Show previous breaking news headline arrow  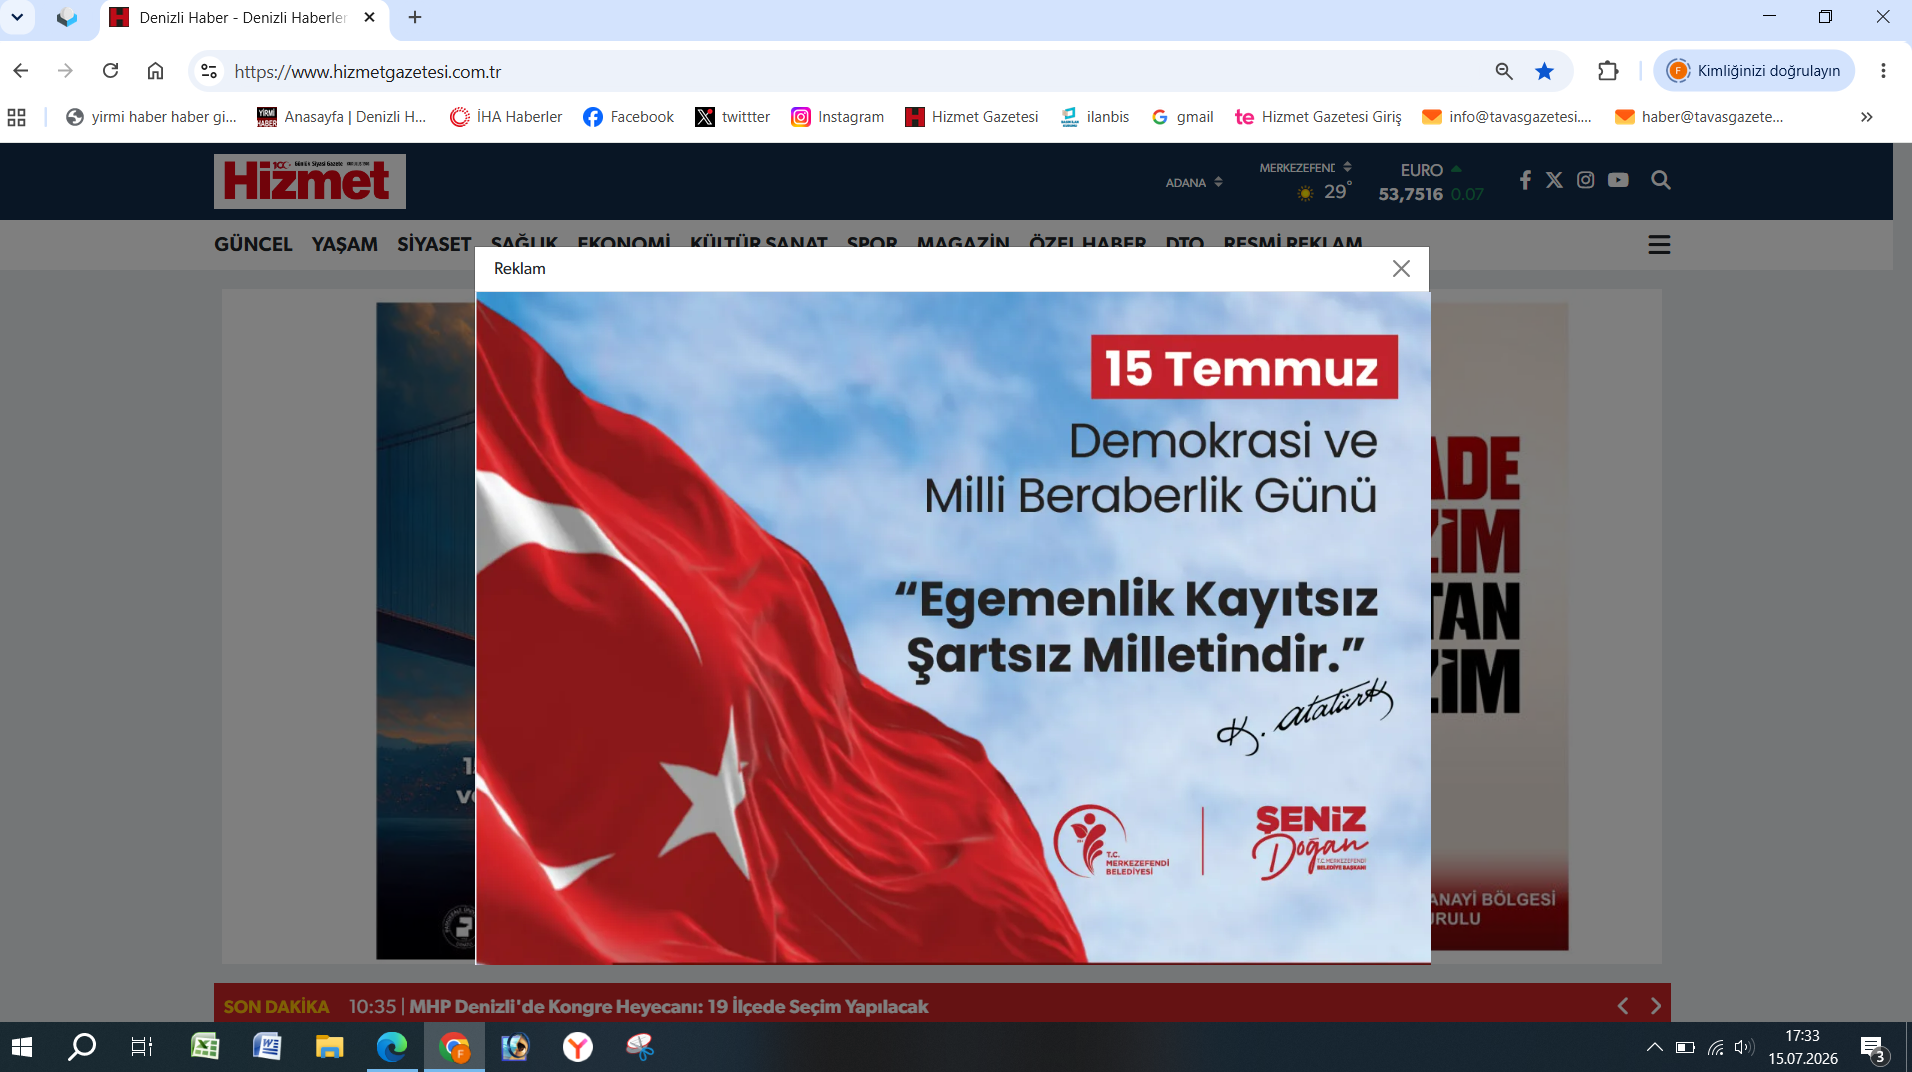pyautogui.click(x=1623, y=1006)
